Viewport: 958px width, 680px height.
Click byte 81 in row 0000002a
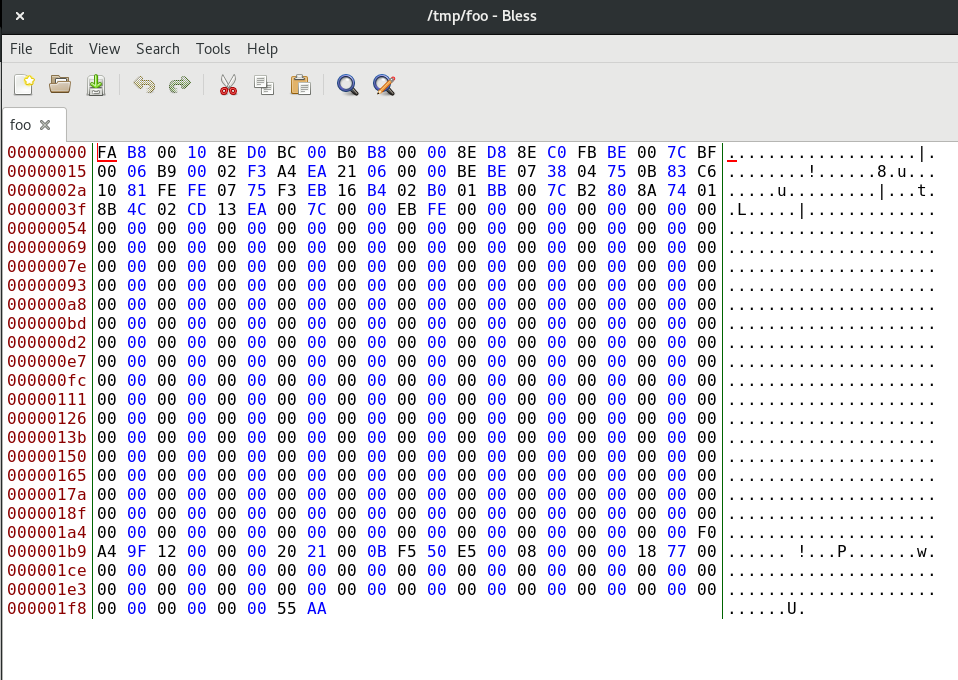(x=137, y=190)
